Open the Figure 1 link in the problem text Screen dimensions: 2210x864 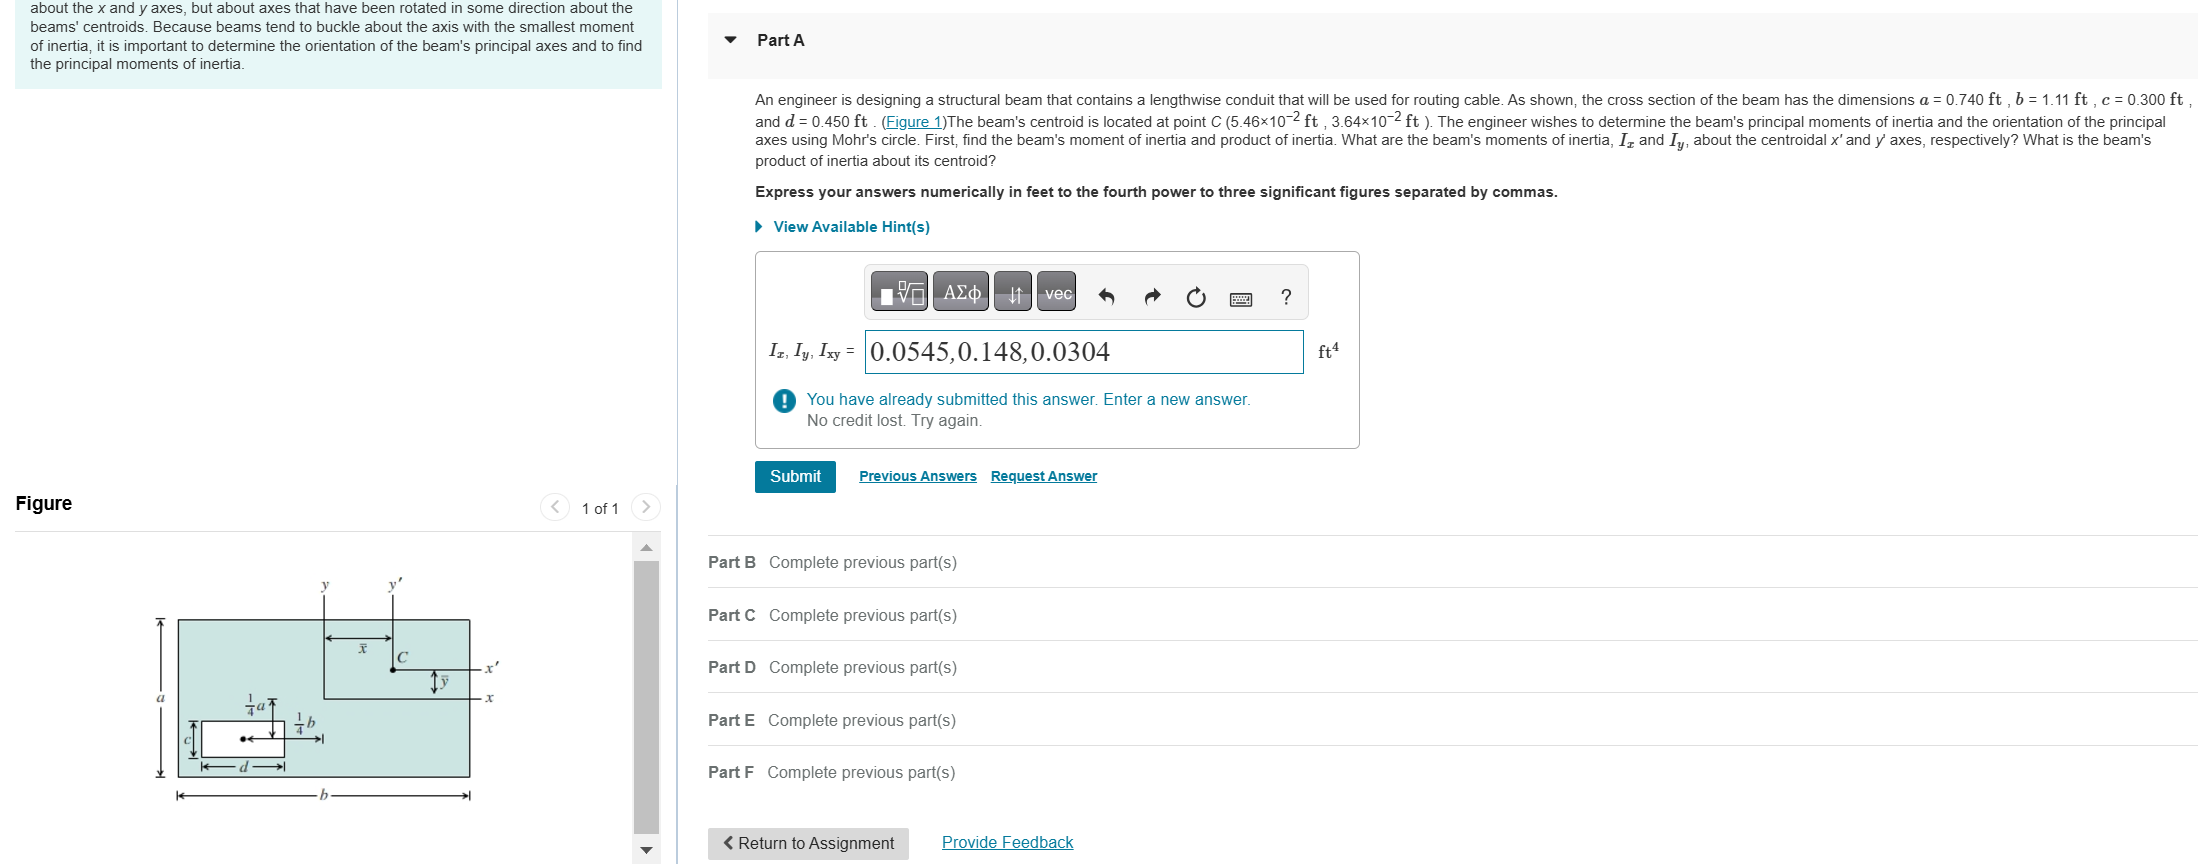click(914, 122)
